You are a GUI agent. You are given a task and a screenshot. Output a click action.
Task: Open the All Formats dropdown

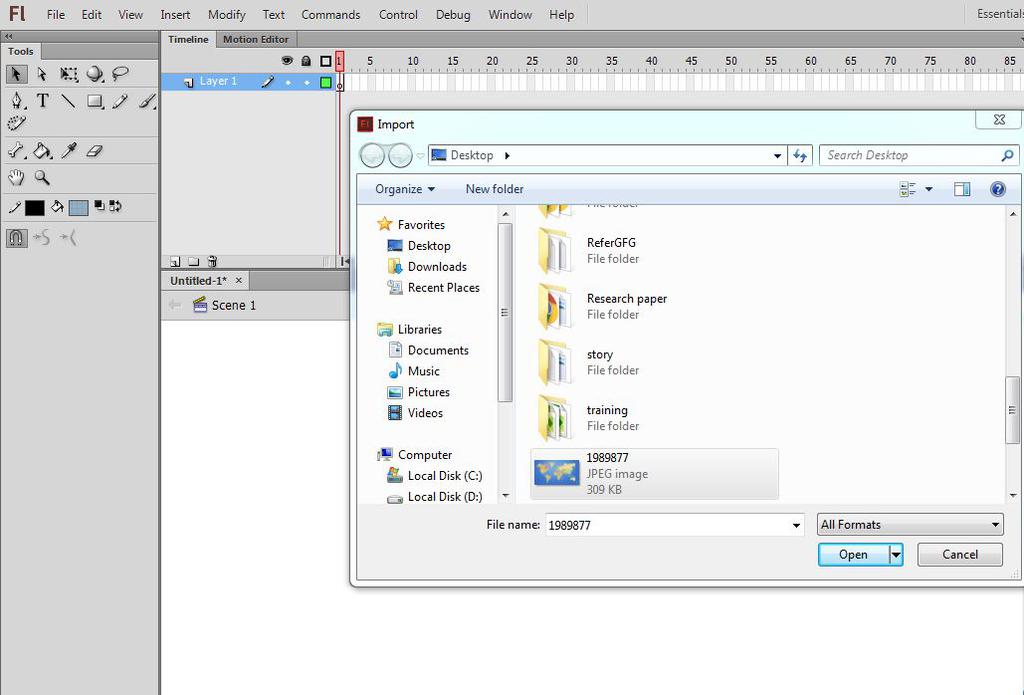pyautogui.click(x=910, y=525)
